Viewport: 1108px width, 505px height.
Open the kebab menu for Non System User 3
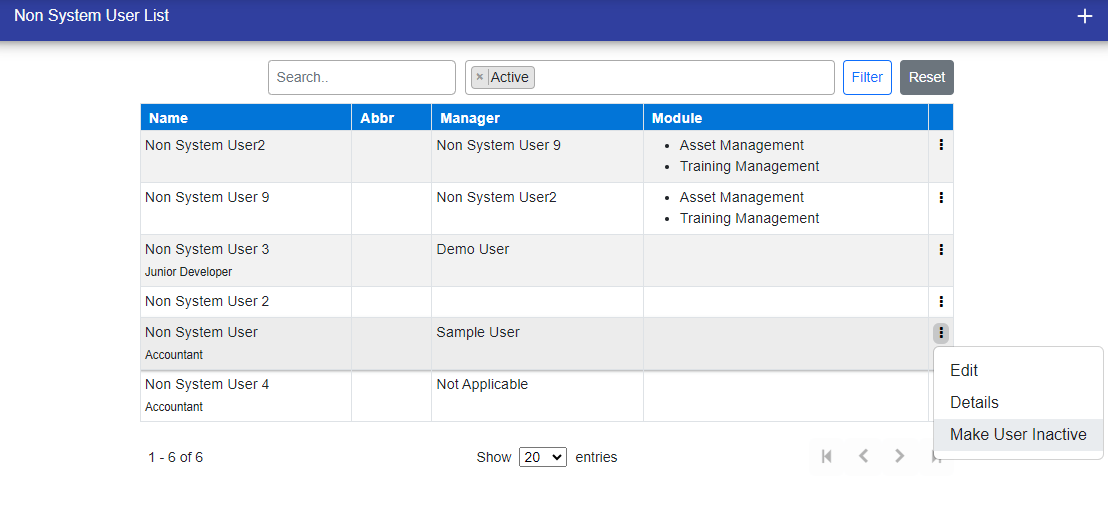(941, 249)
